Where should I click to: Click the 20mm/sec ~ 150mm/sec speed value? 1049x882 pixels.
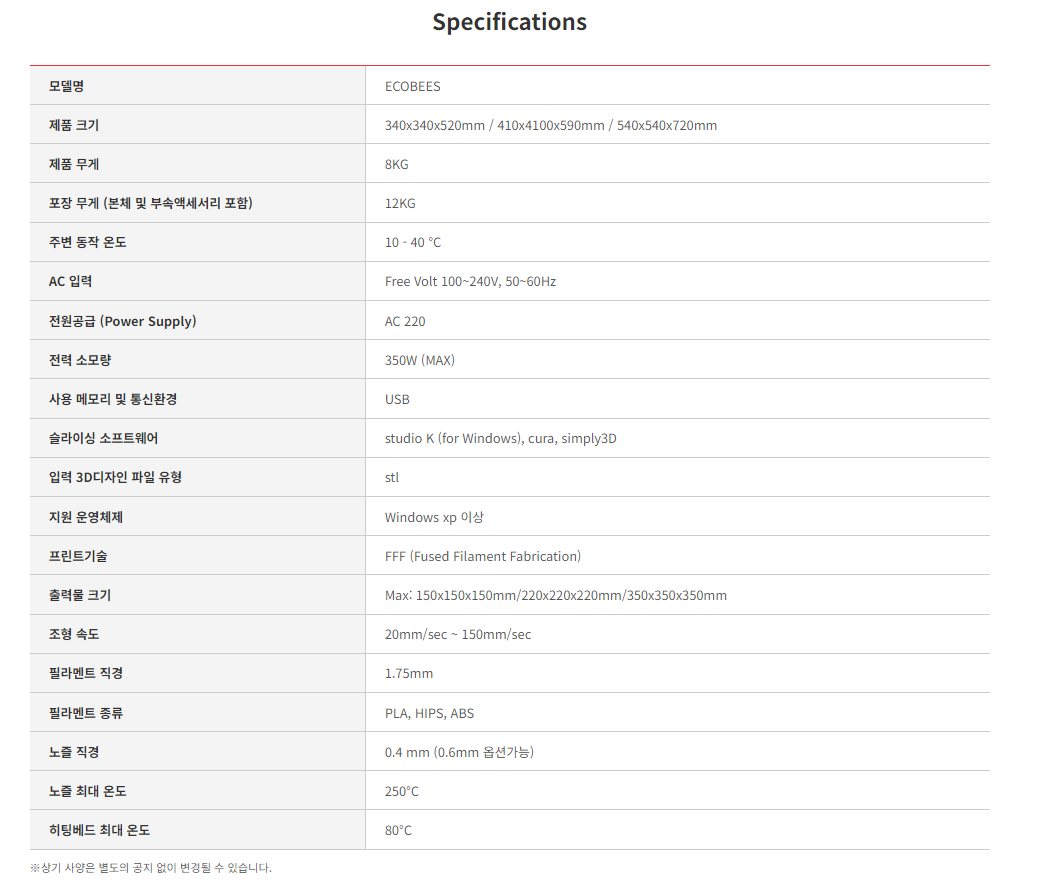tap(457, 634)
